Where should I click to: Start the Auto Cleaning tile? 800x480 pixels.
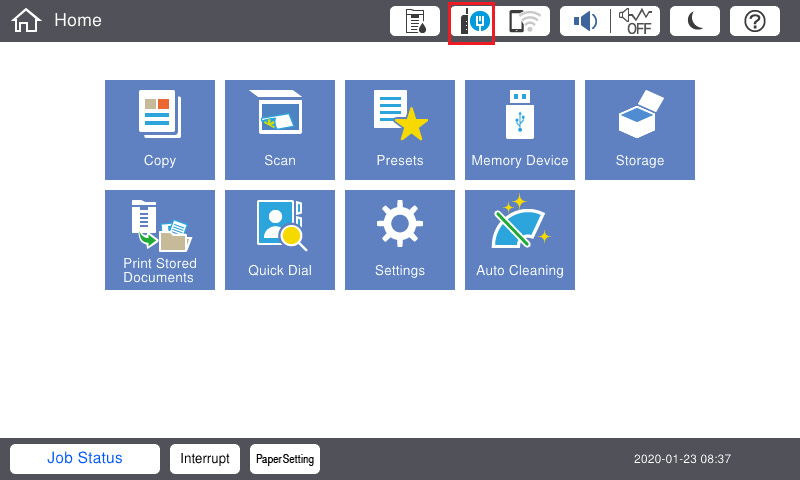520,240
